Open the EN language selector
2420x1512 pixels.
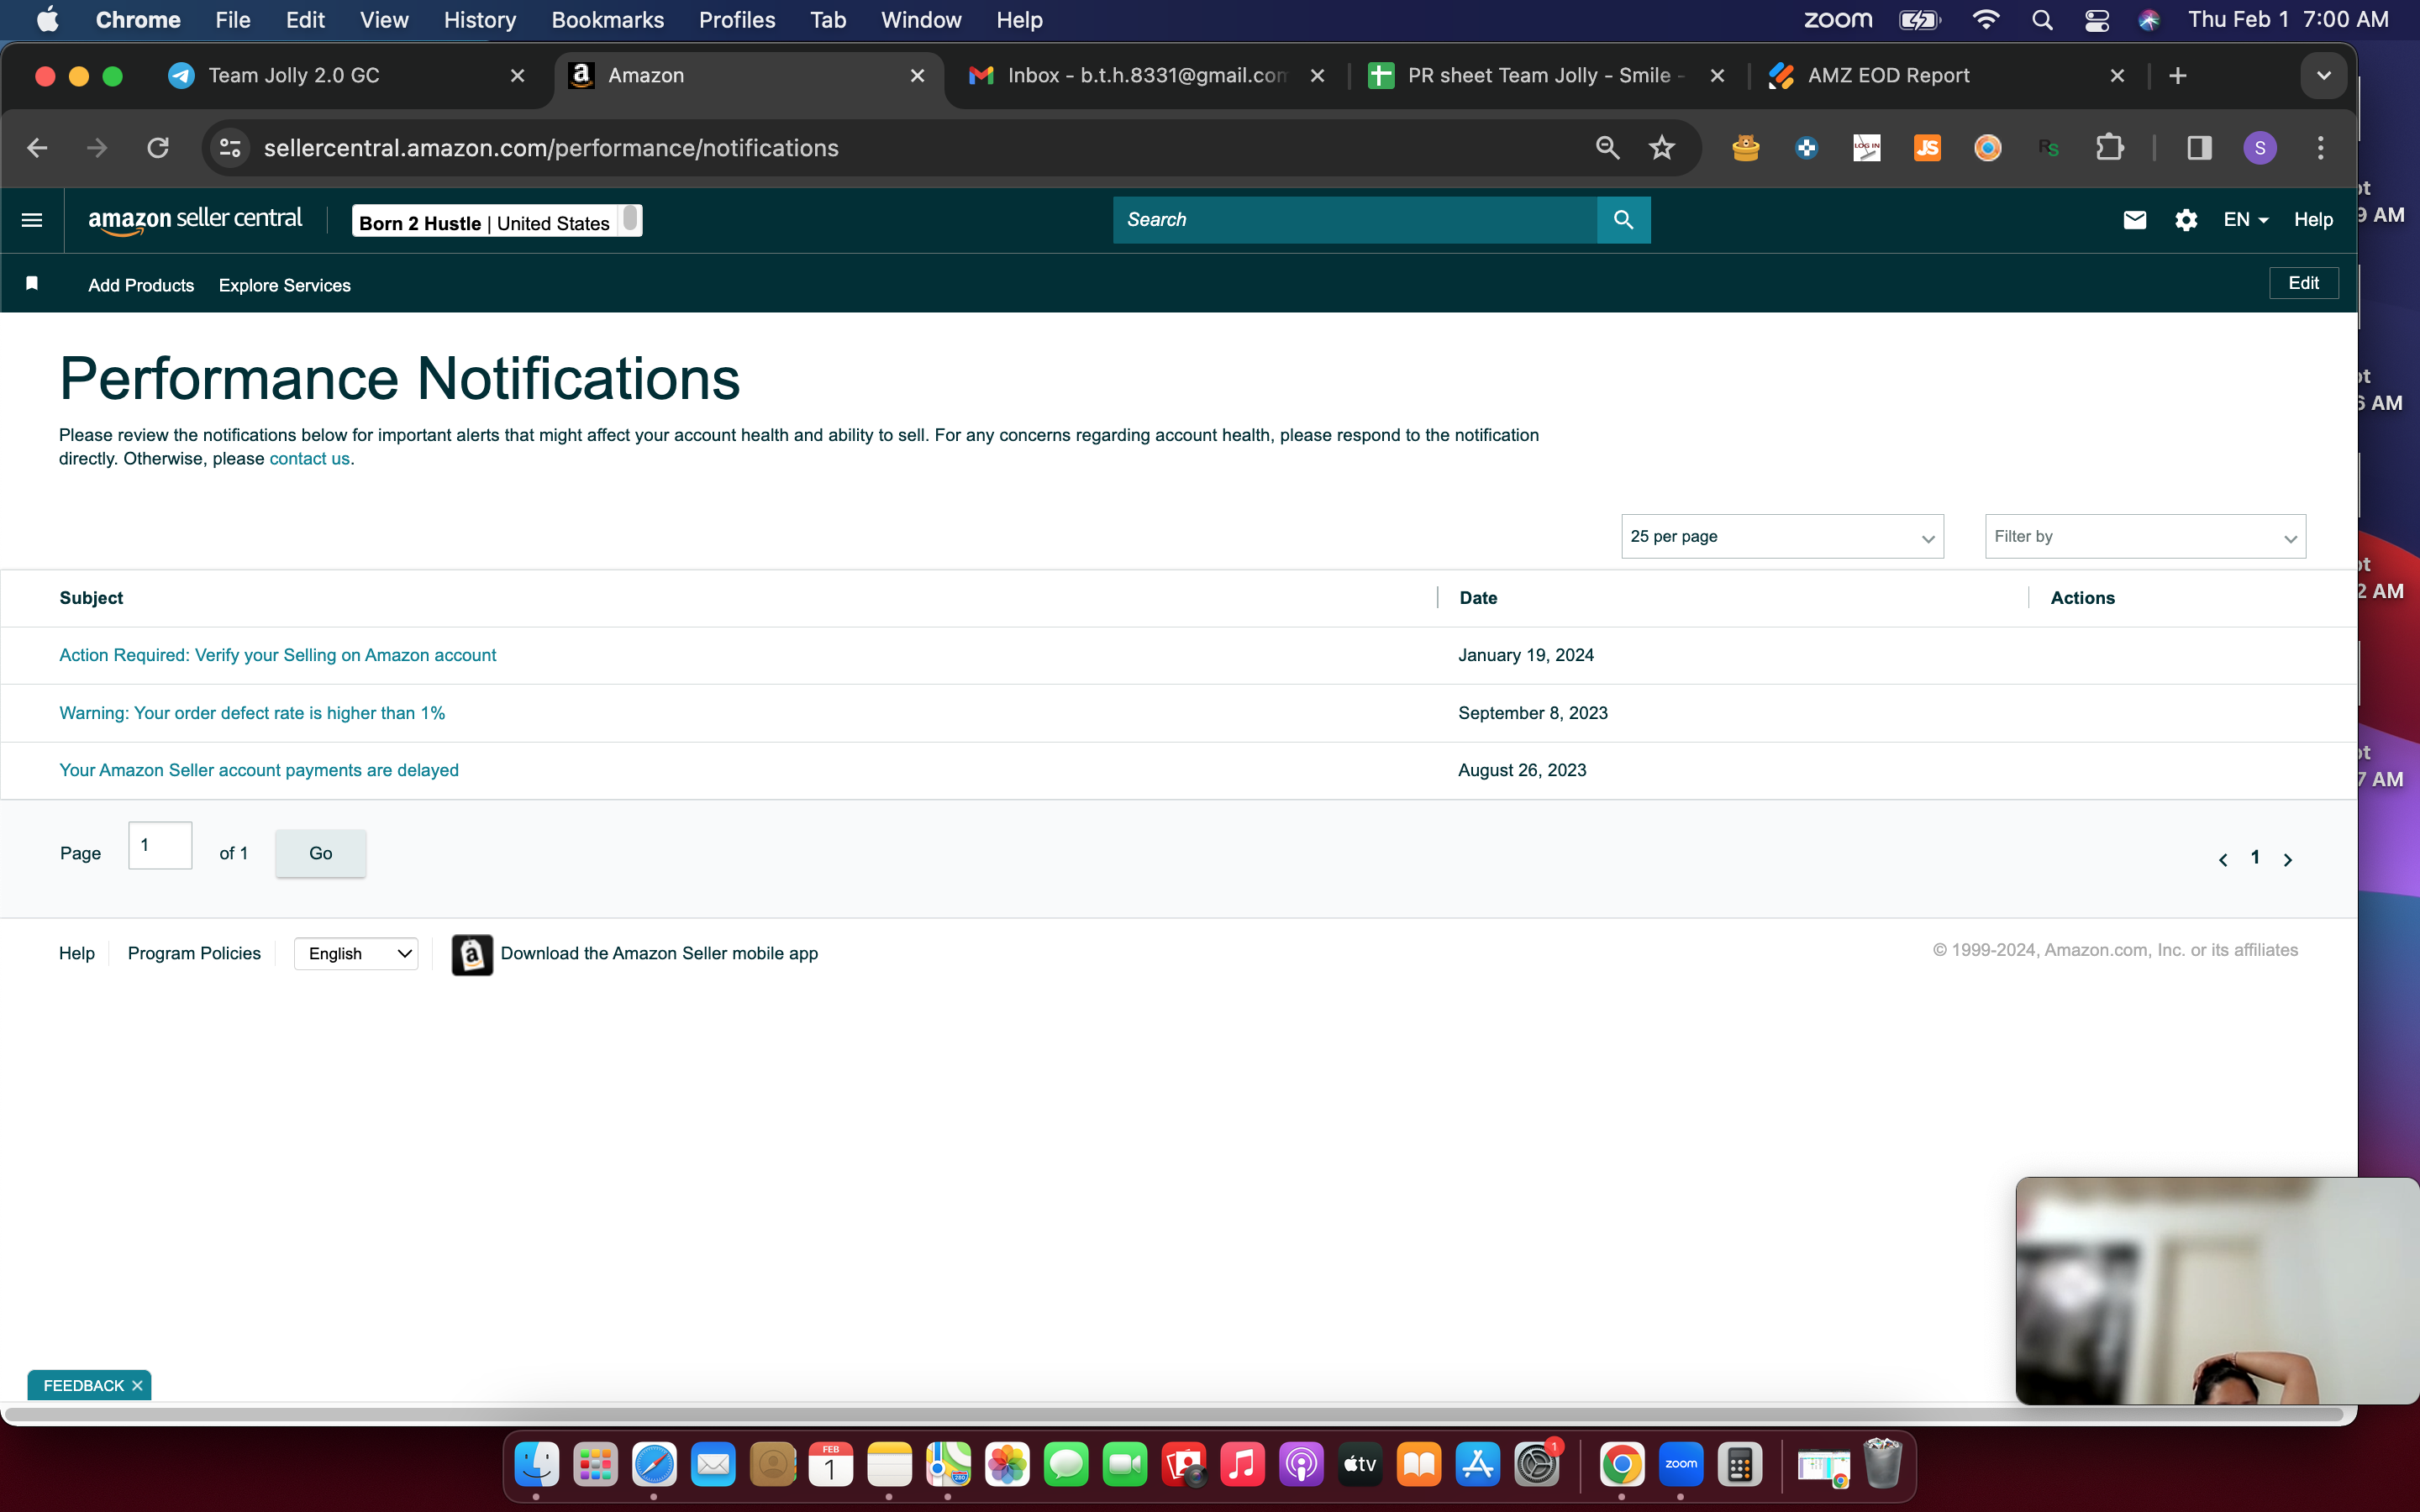[x=2245, y=220]
